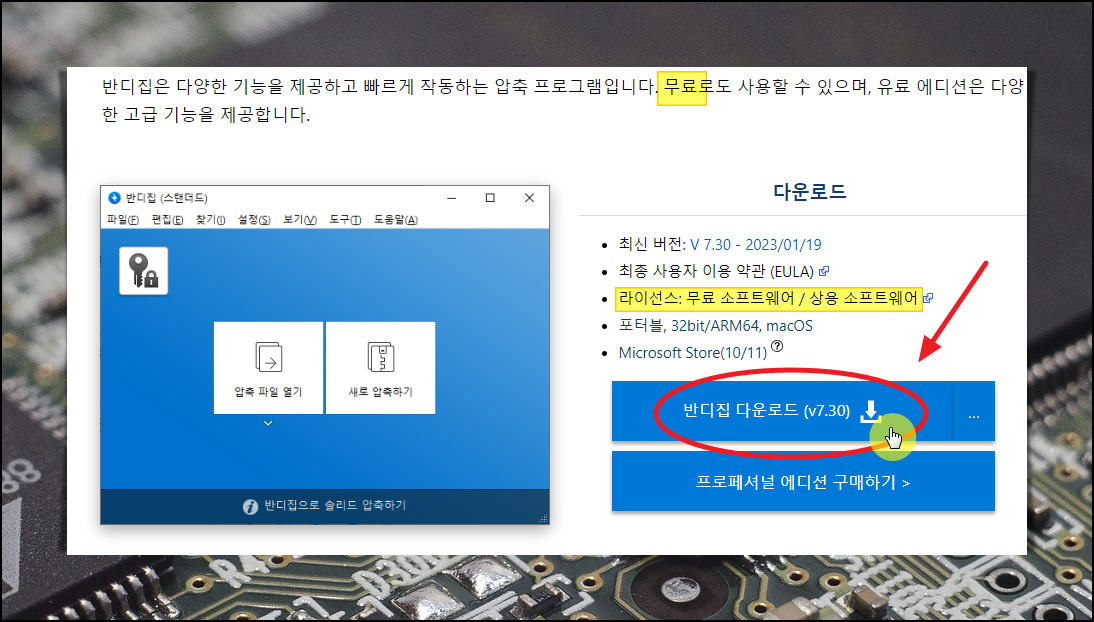This screenshot has height=622, width=1094.
Task: Click the question mark help icon beside Microsoft Store
Action: (777, 346)
